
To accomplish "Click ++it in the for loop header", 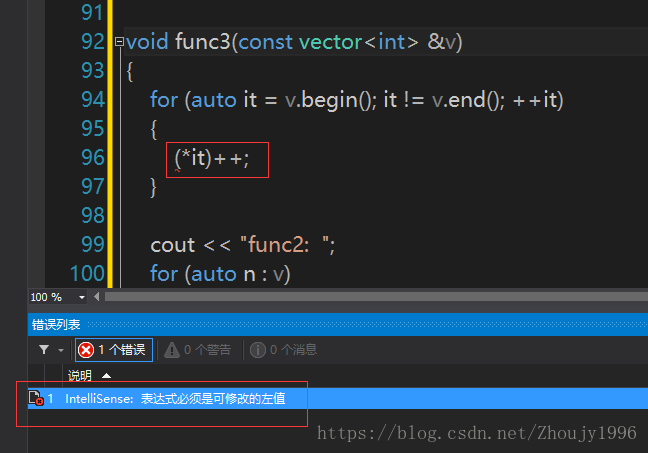I will (x=536, y=100).
